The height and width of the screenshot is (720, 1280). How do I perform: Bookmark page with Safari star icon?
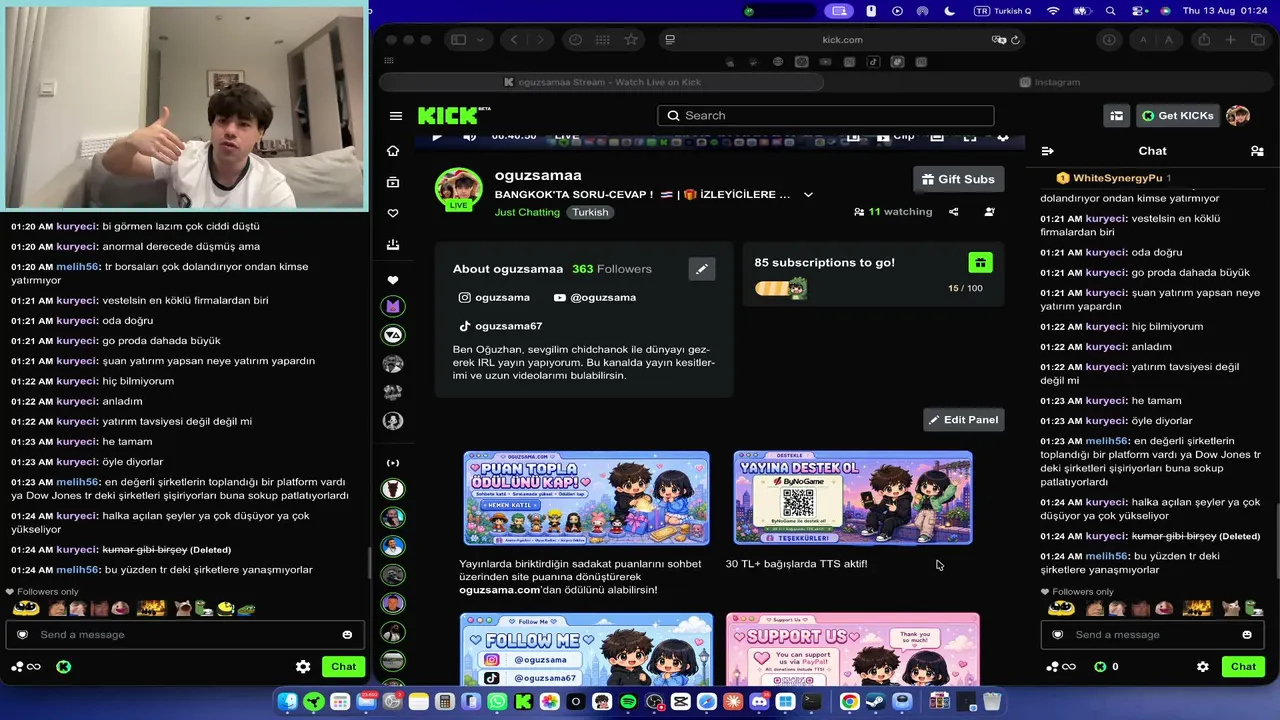coord(631,40)
